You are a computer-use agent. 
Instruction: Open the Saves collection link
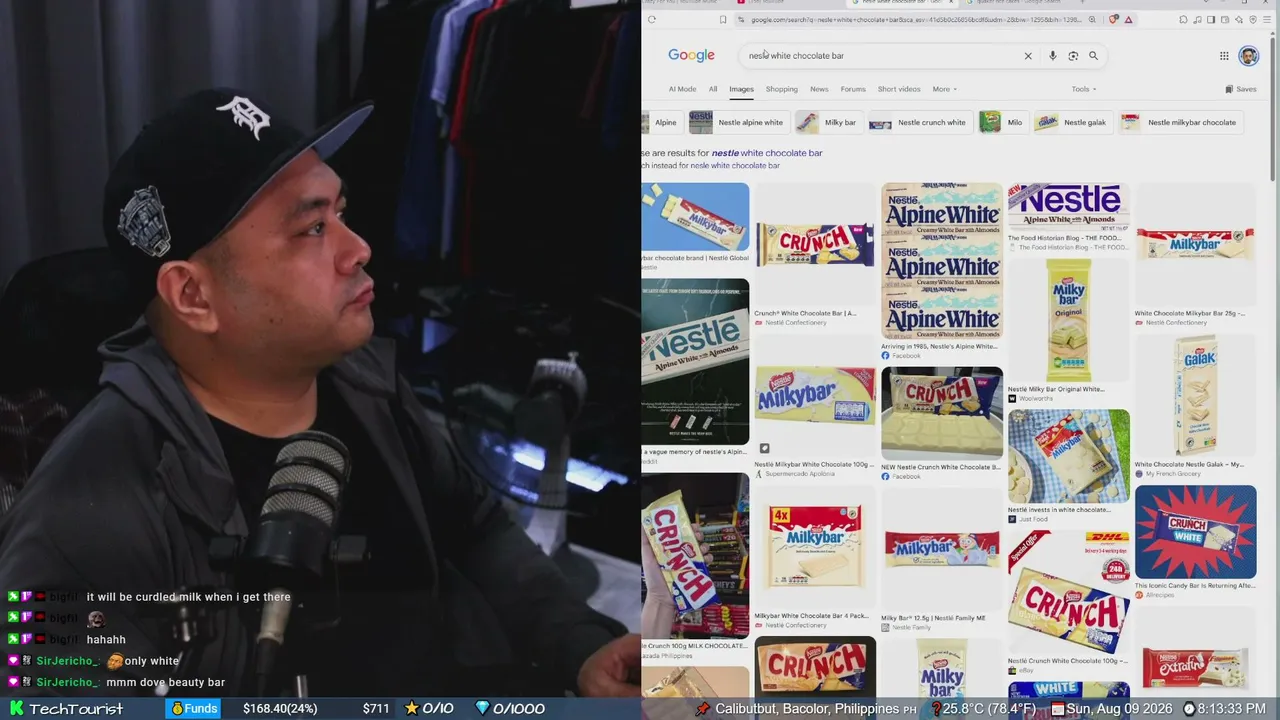1241,89
